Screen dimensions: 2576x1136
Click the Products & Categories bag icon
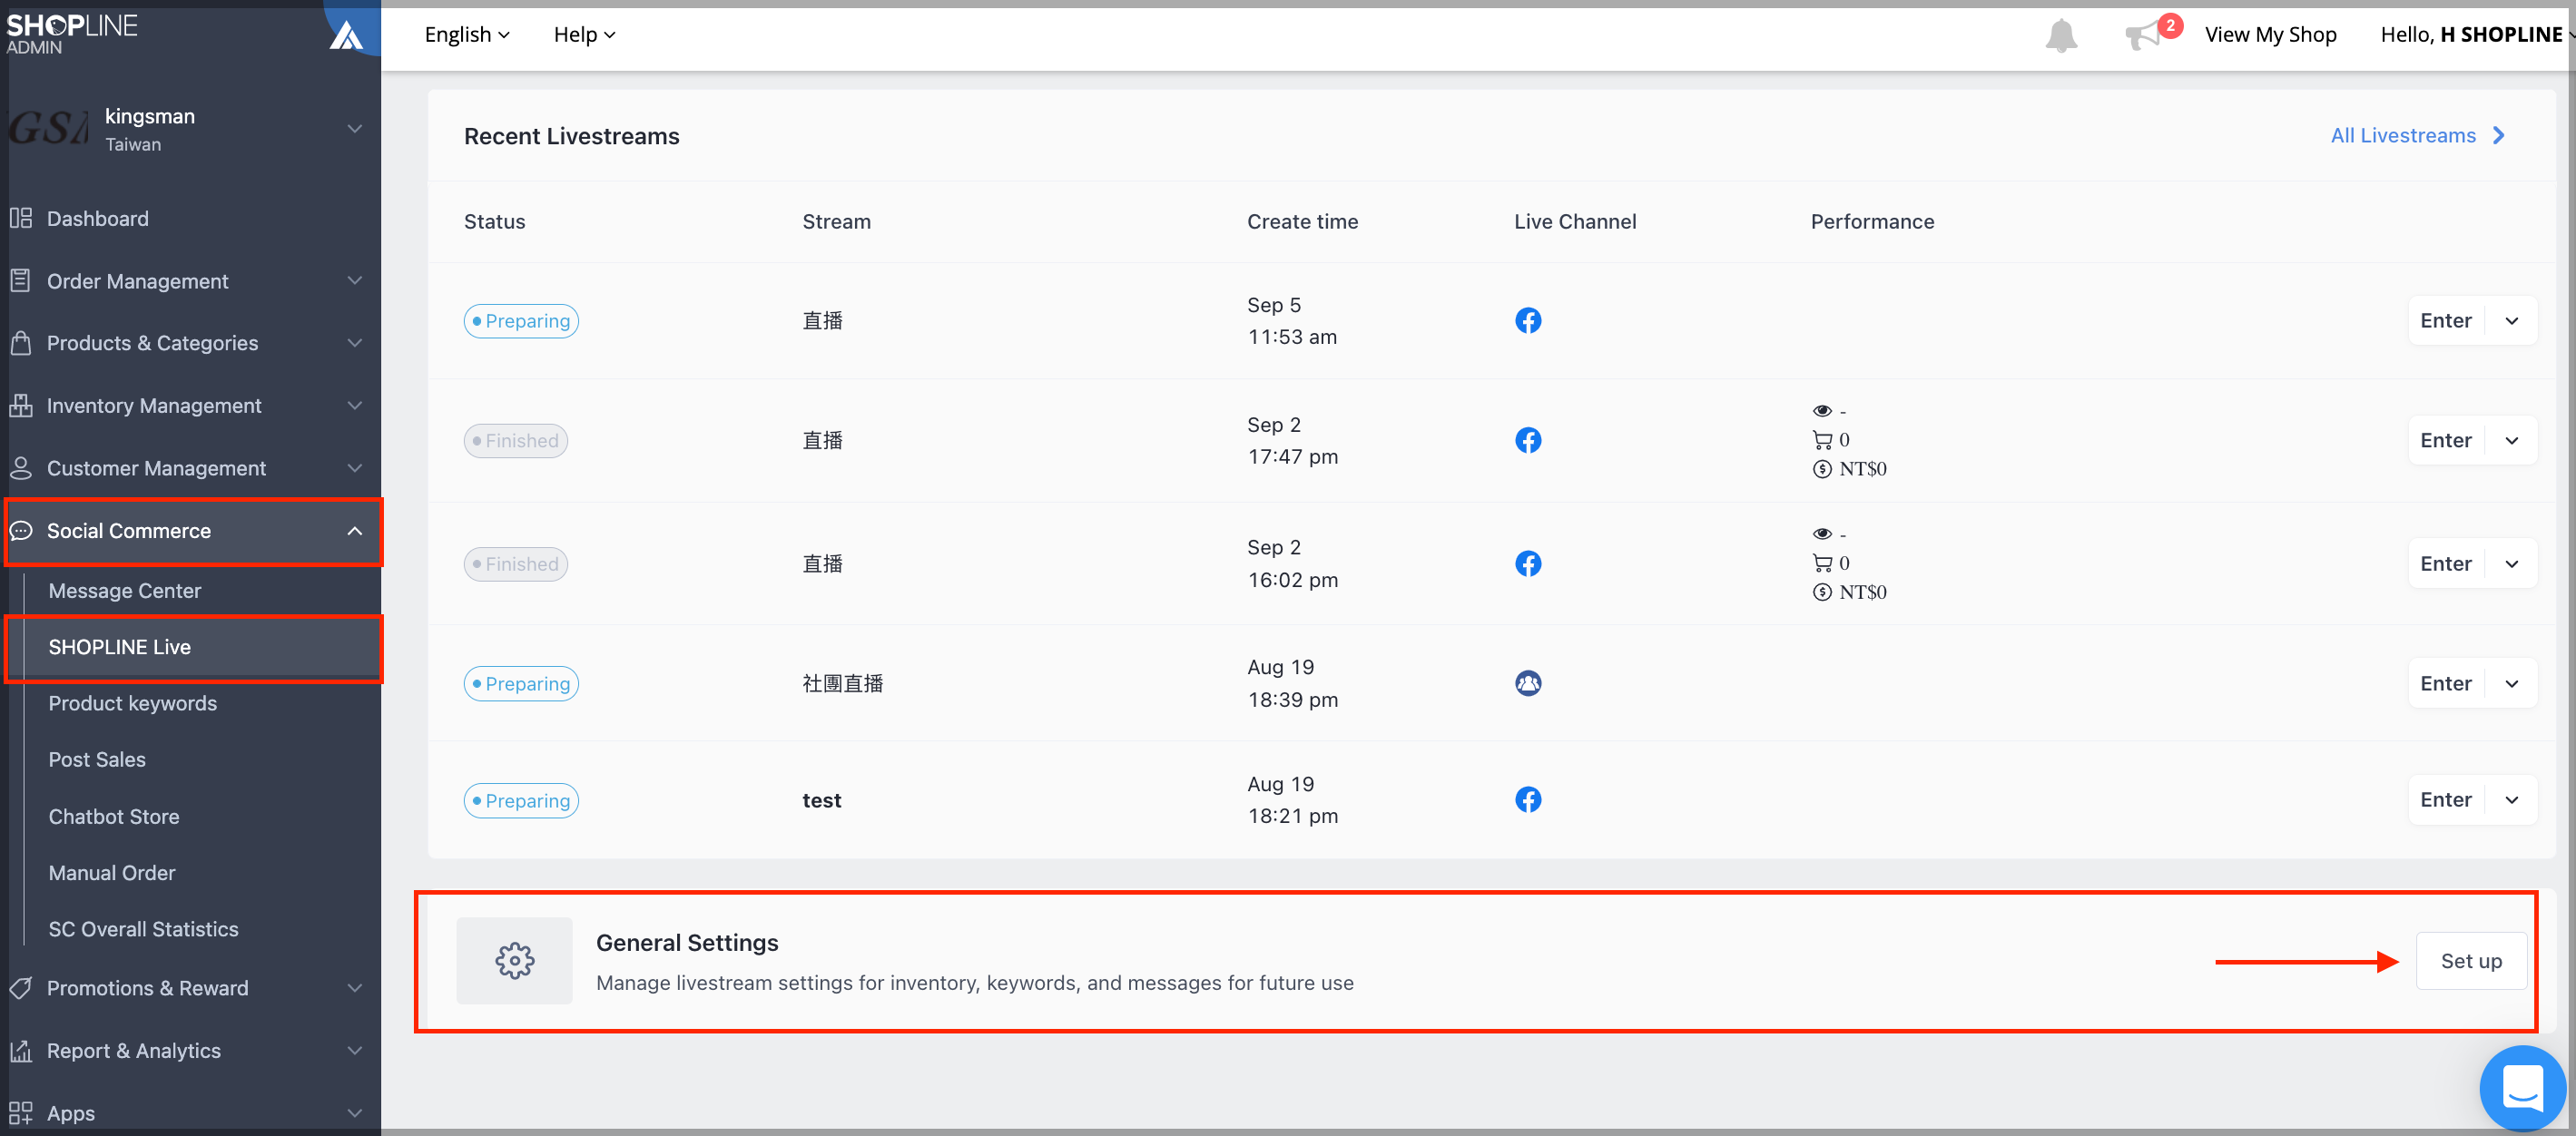pos(21,343)
